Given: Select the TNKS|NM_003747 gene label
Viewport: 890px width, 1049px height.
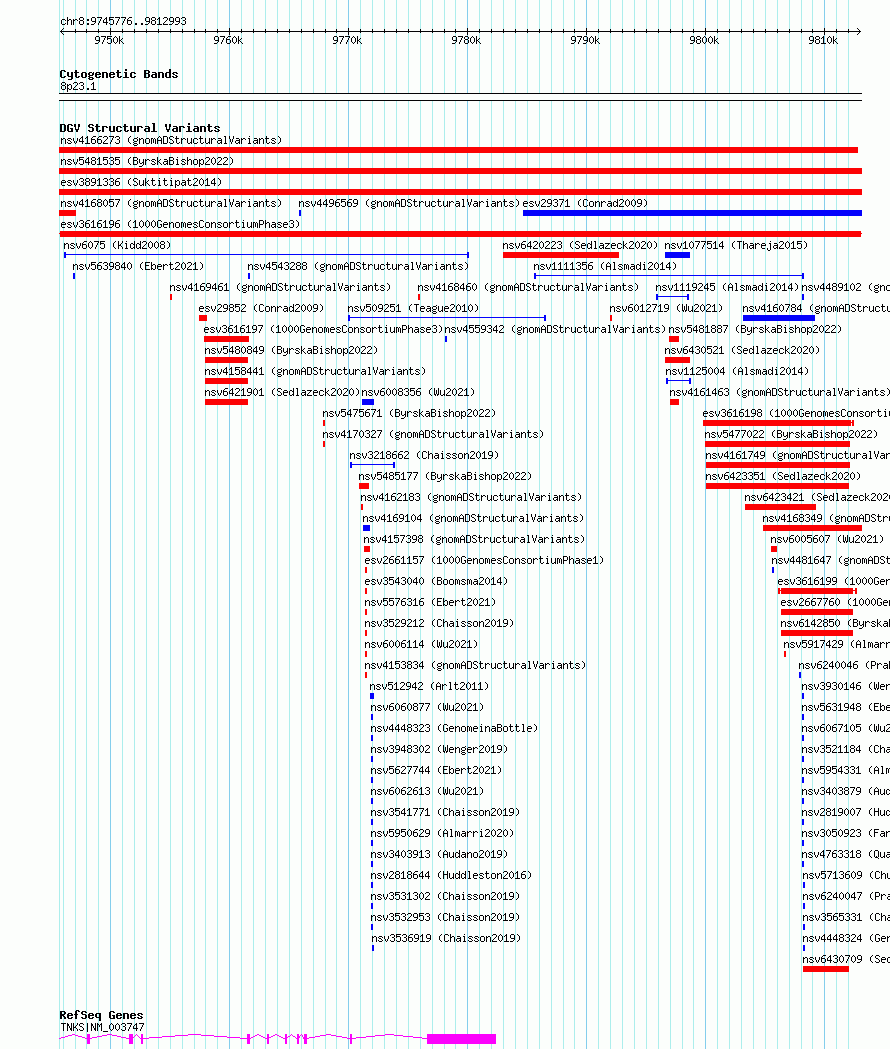Looking at the screenshot, I should coord(102,1027).
